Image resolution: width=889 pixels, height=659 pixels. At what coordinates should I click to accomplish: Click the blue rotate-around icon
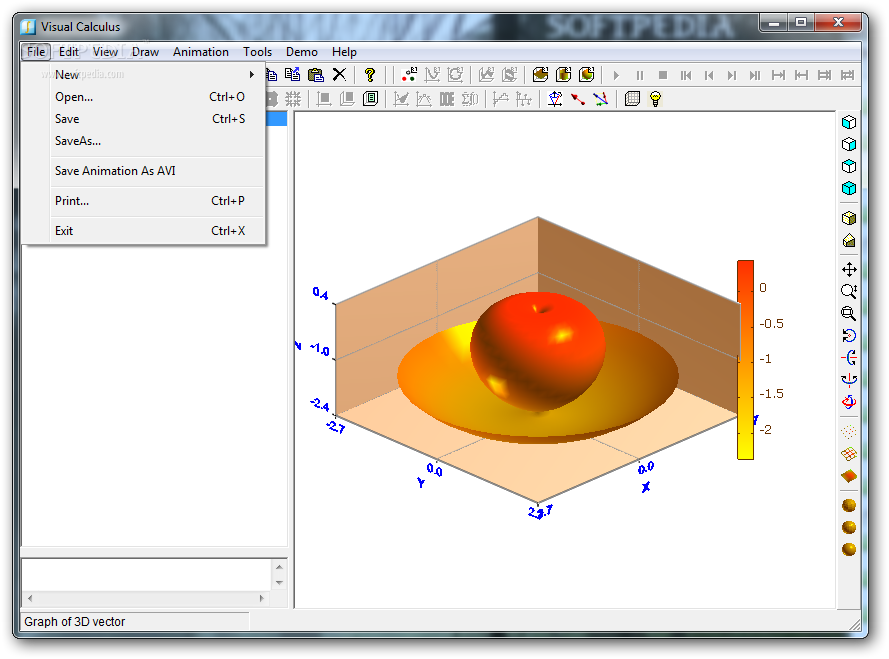[849, 336]
